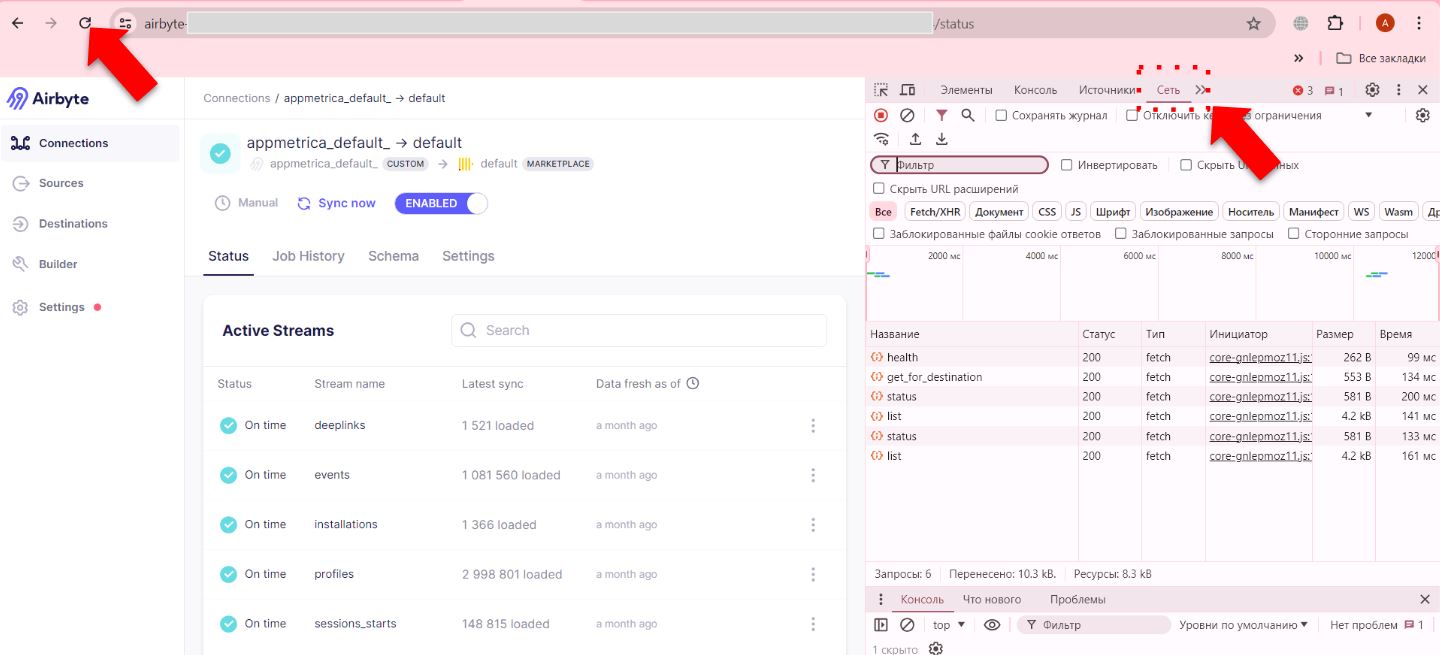Click the Airbyte logo

tap(48, 98)
